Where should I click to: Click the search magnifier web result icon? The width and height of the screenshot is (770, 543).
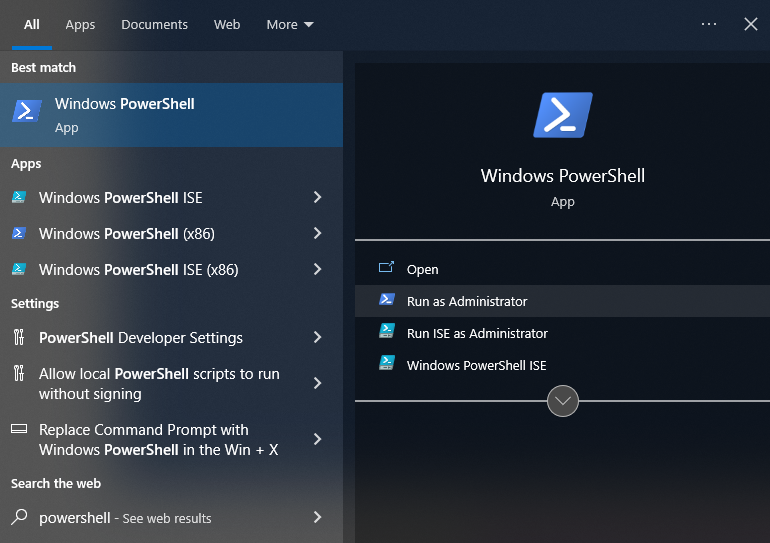click(19, 518)
